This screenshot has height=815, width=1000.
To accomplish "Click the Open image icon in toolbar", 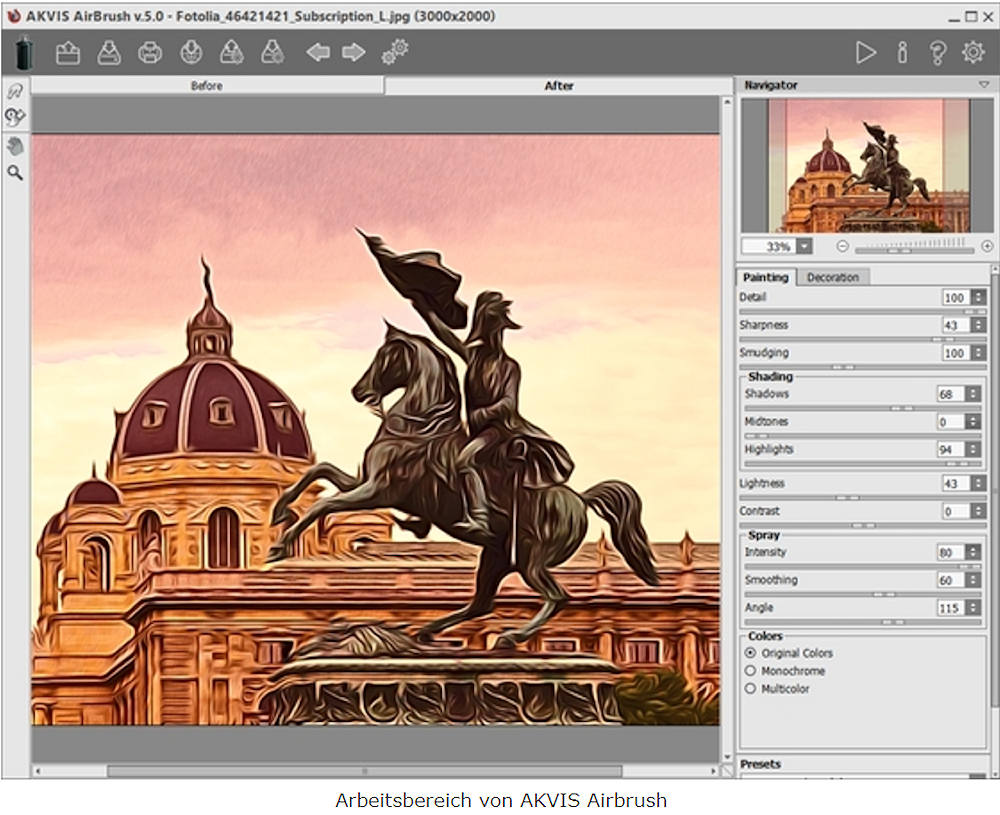I will coord(68,53).
